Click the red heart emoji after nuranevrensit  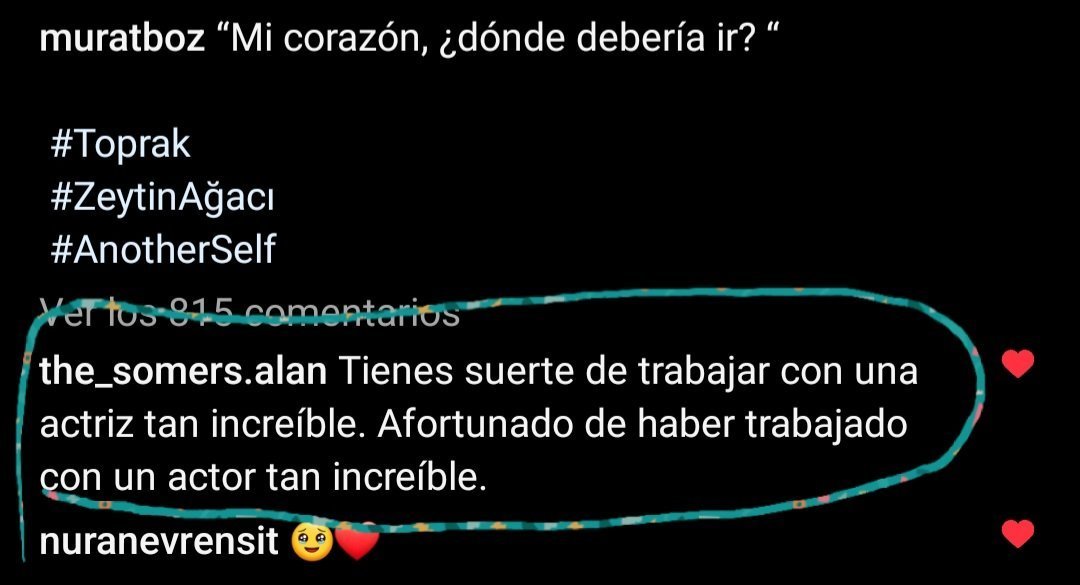coord(357,542)
